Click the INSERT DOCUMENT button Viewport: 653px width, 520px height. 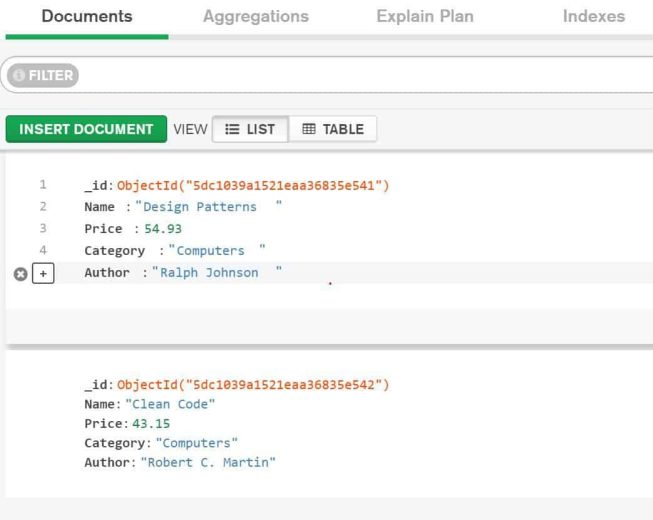click(86, 129)
